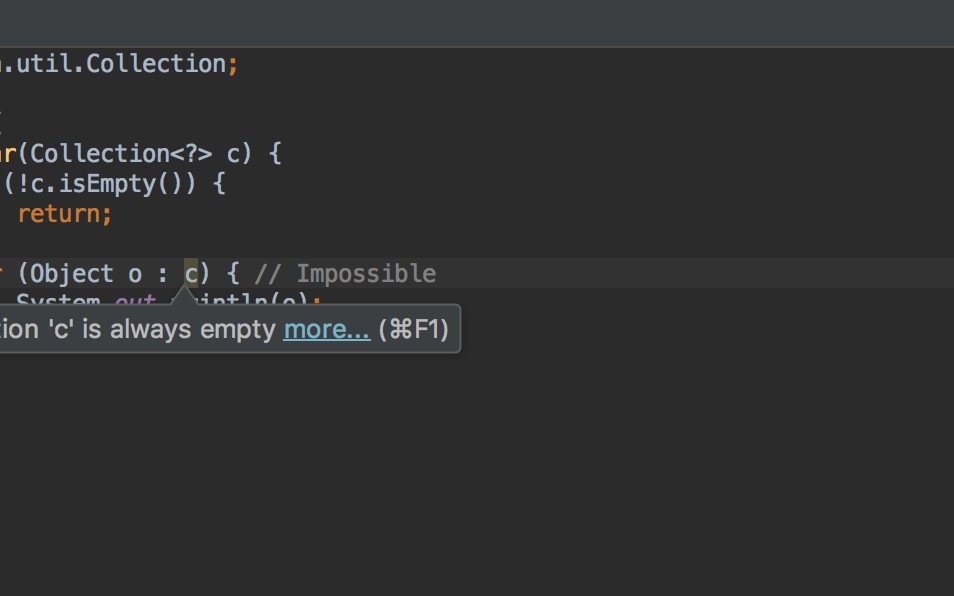Viewport: 954px width, 596px height.
Task: Place cursor on the "// Impossible" comment
Action: [345, 274]
